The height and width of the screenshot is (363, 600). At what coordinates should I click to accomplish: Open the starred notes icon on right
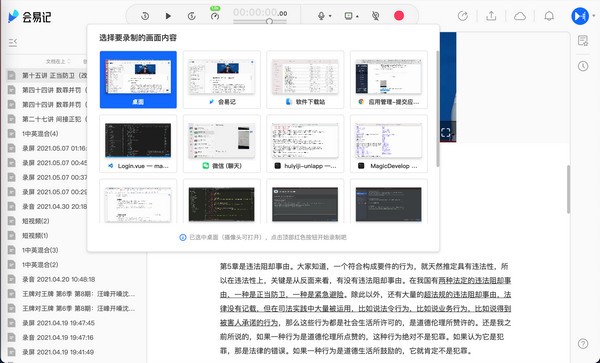583,41
